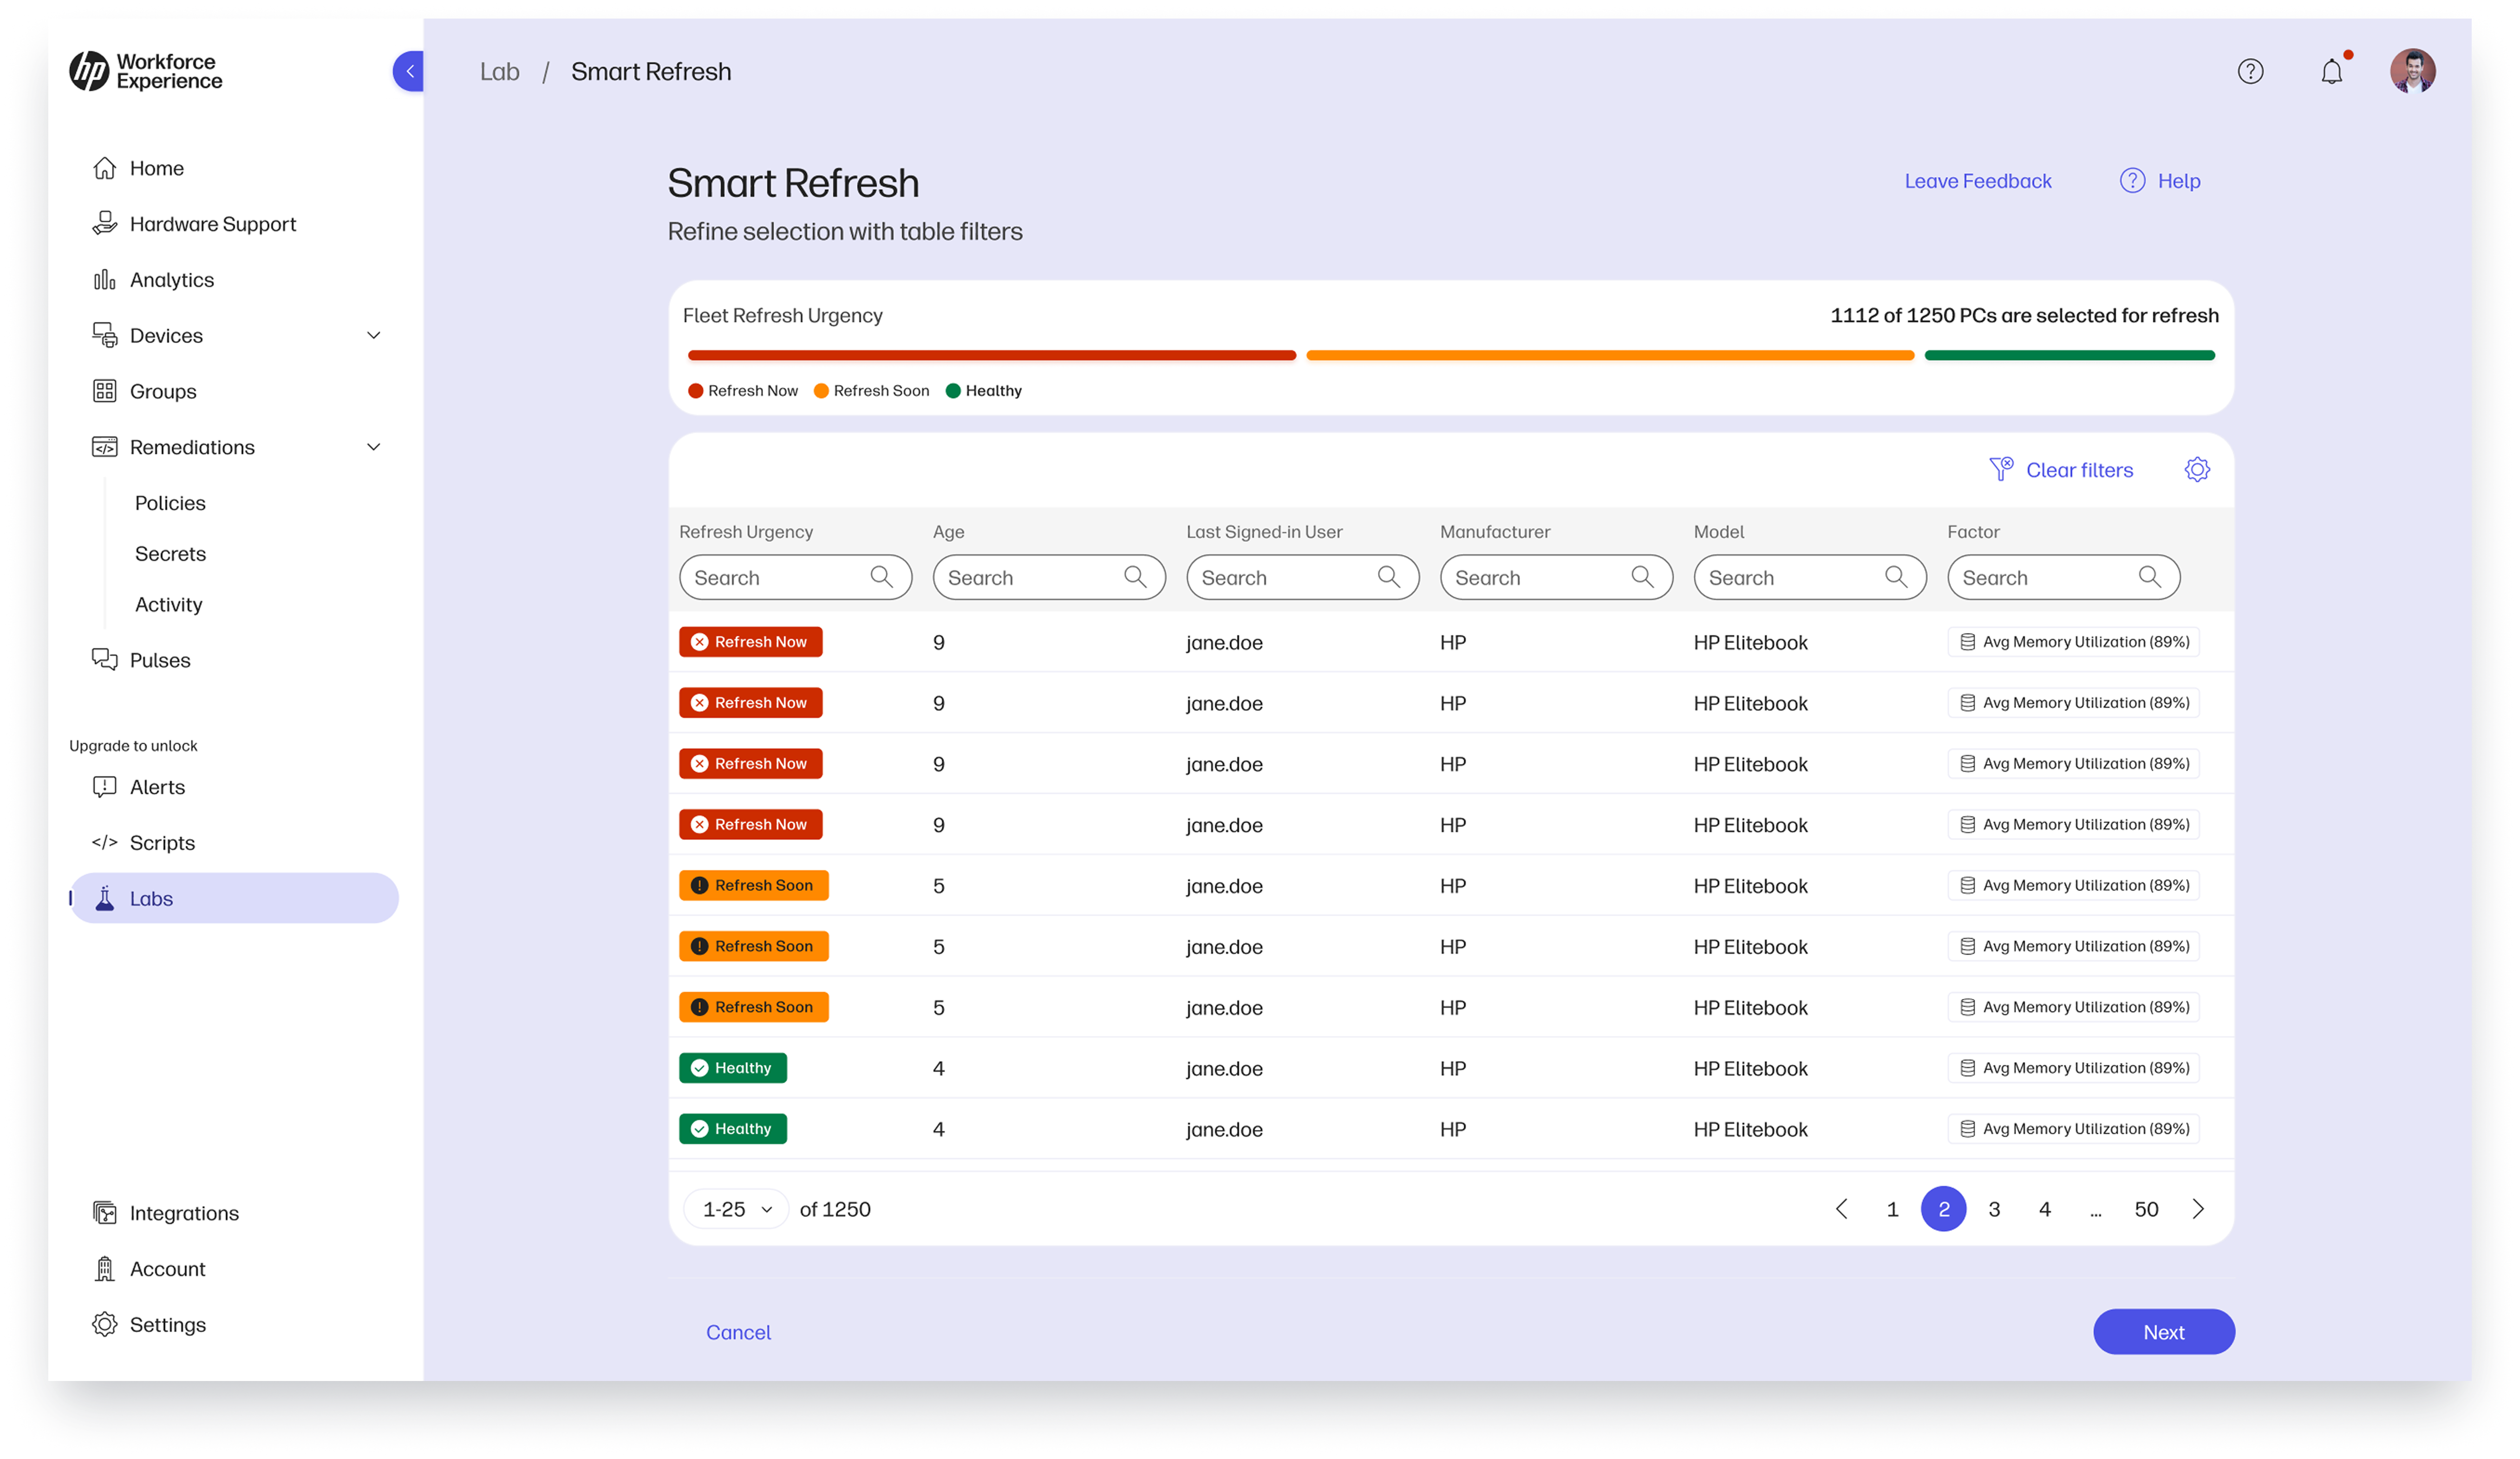Click the Analytics bar chart icon
Viewport: 2520px width, 1459px height.
105,280
